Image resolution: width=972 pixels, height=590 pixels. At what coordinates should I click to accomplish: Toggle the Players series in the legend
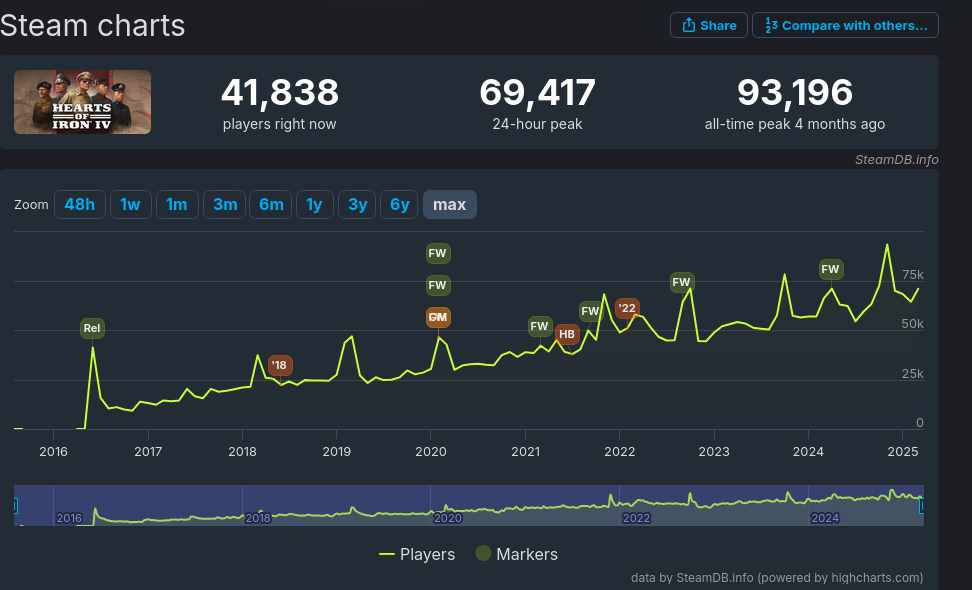[x=417, y=554]
